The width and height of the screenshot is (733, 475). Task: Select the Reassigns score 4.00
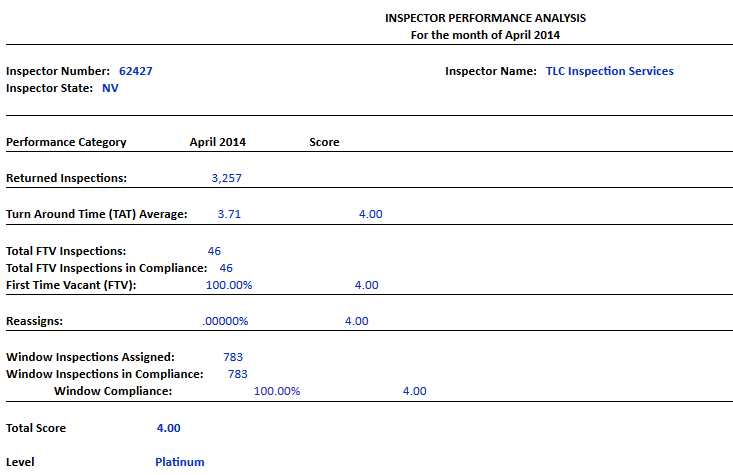pyautogui.click(x=357, y=321)
